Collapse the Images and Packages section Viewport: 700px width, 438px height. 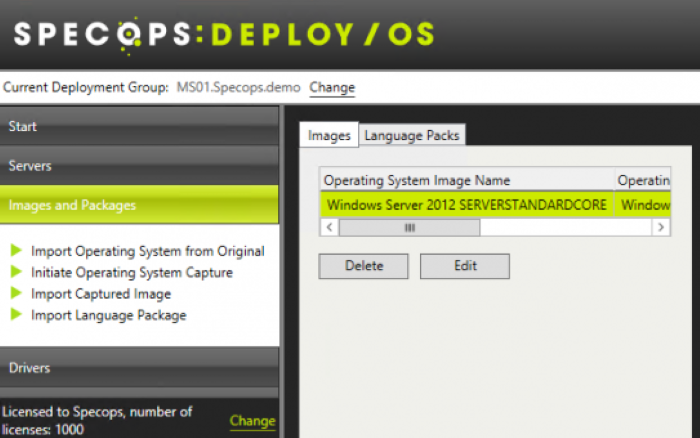[139, 205]
